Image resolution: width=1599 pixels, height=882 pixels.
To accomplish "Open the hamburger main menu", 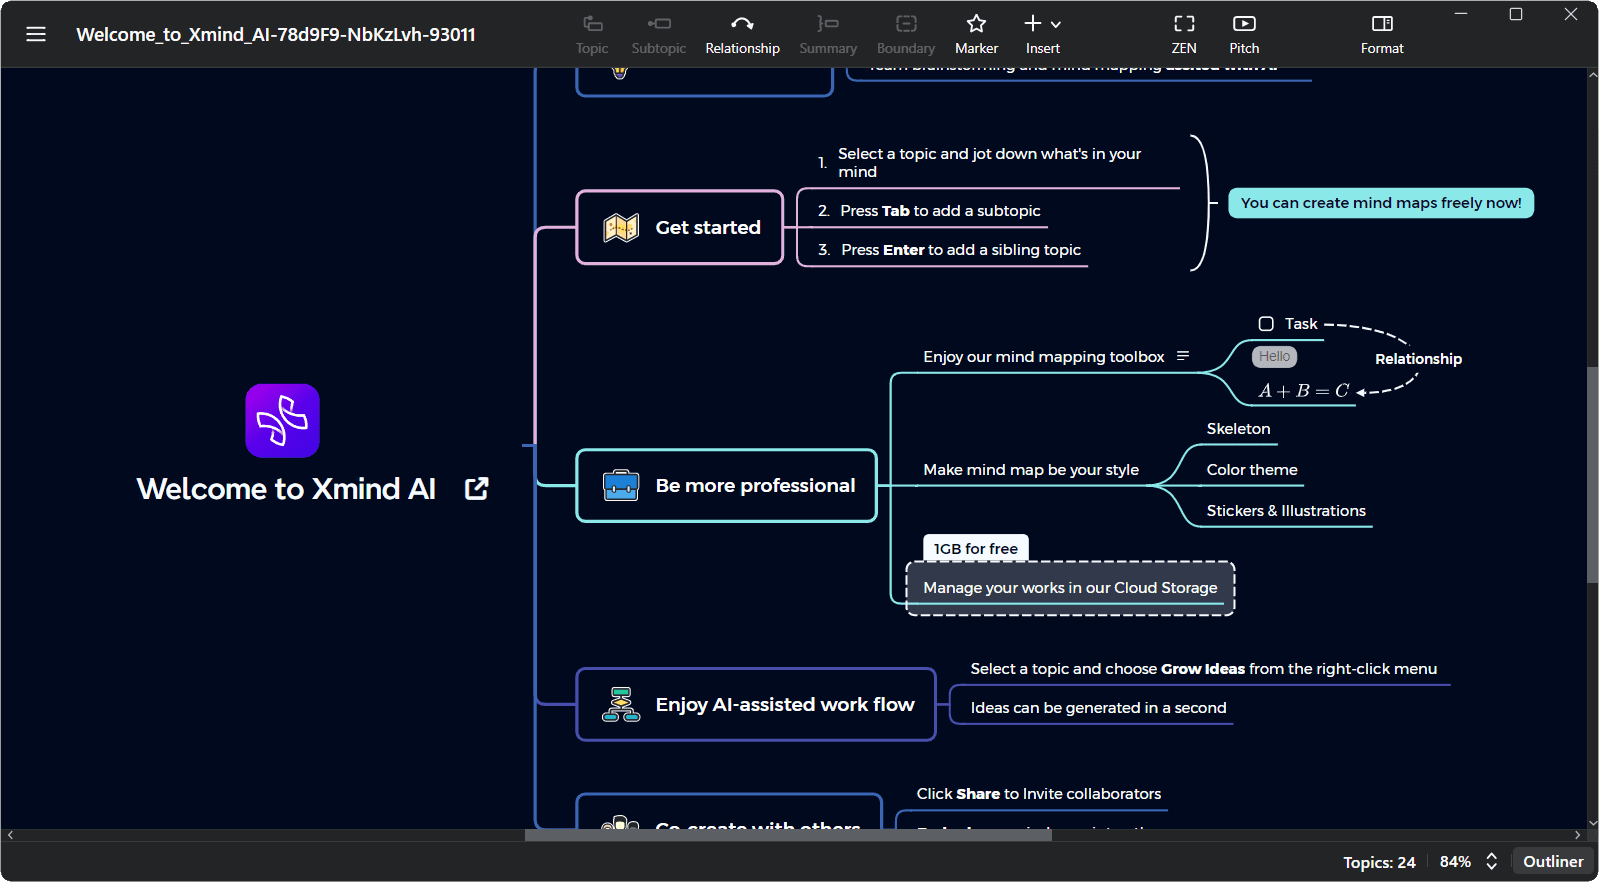I will pos(36,34).
